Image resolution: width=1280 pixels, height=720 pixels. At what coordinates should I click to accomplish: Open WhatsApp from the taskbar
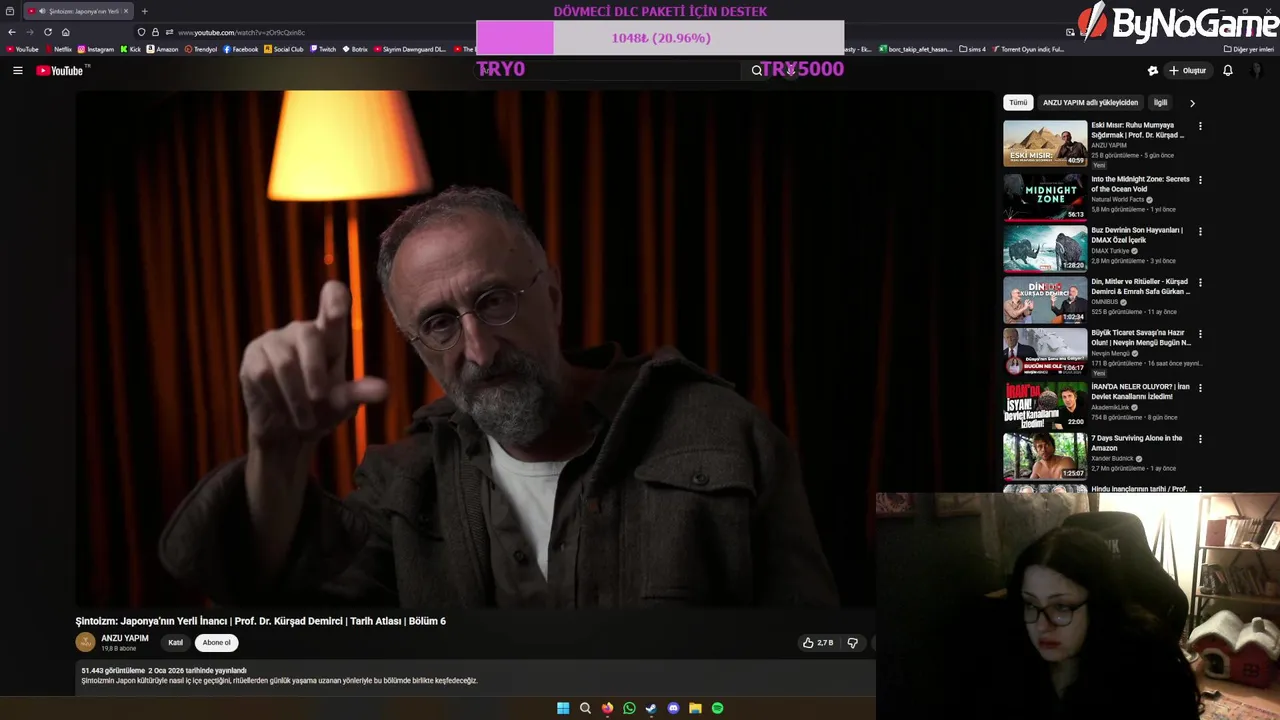[629, 708]
